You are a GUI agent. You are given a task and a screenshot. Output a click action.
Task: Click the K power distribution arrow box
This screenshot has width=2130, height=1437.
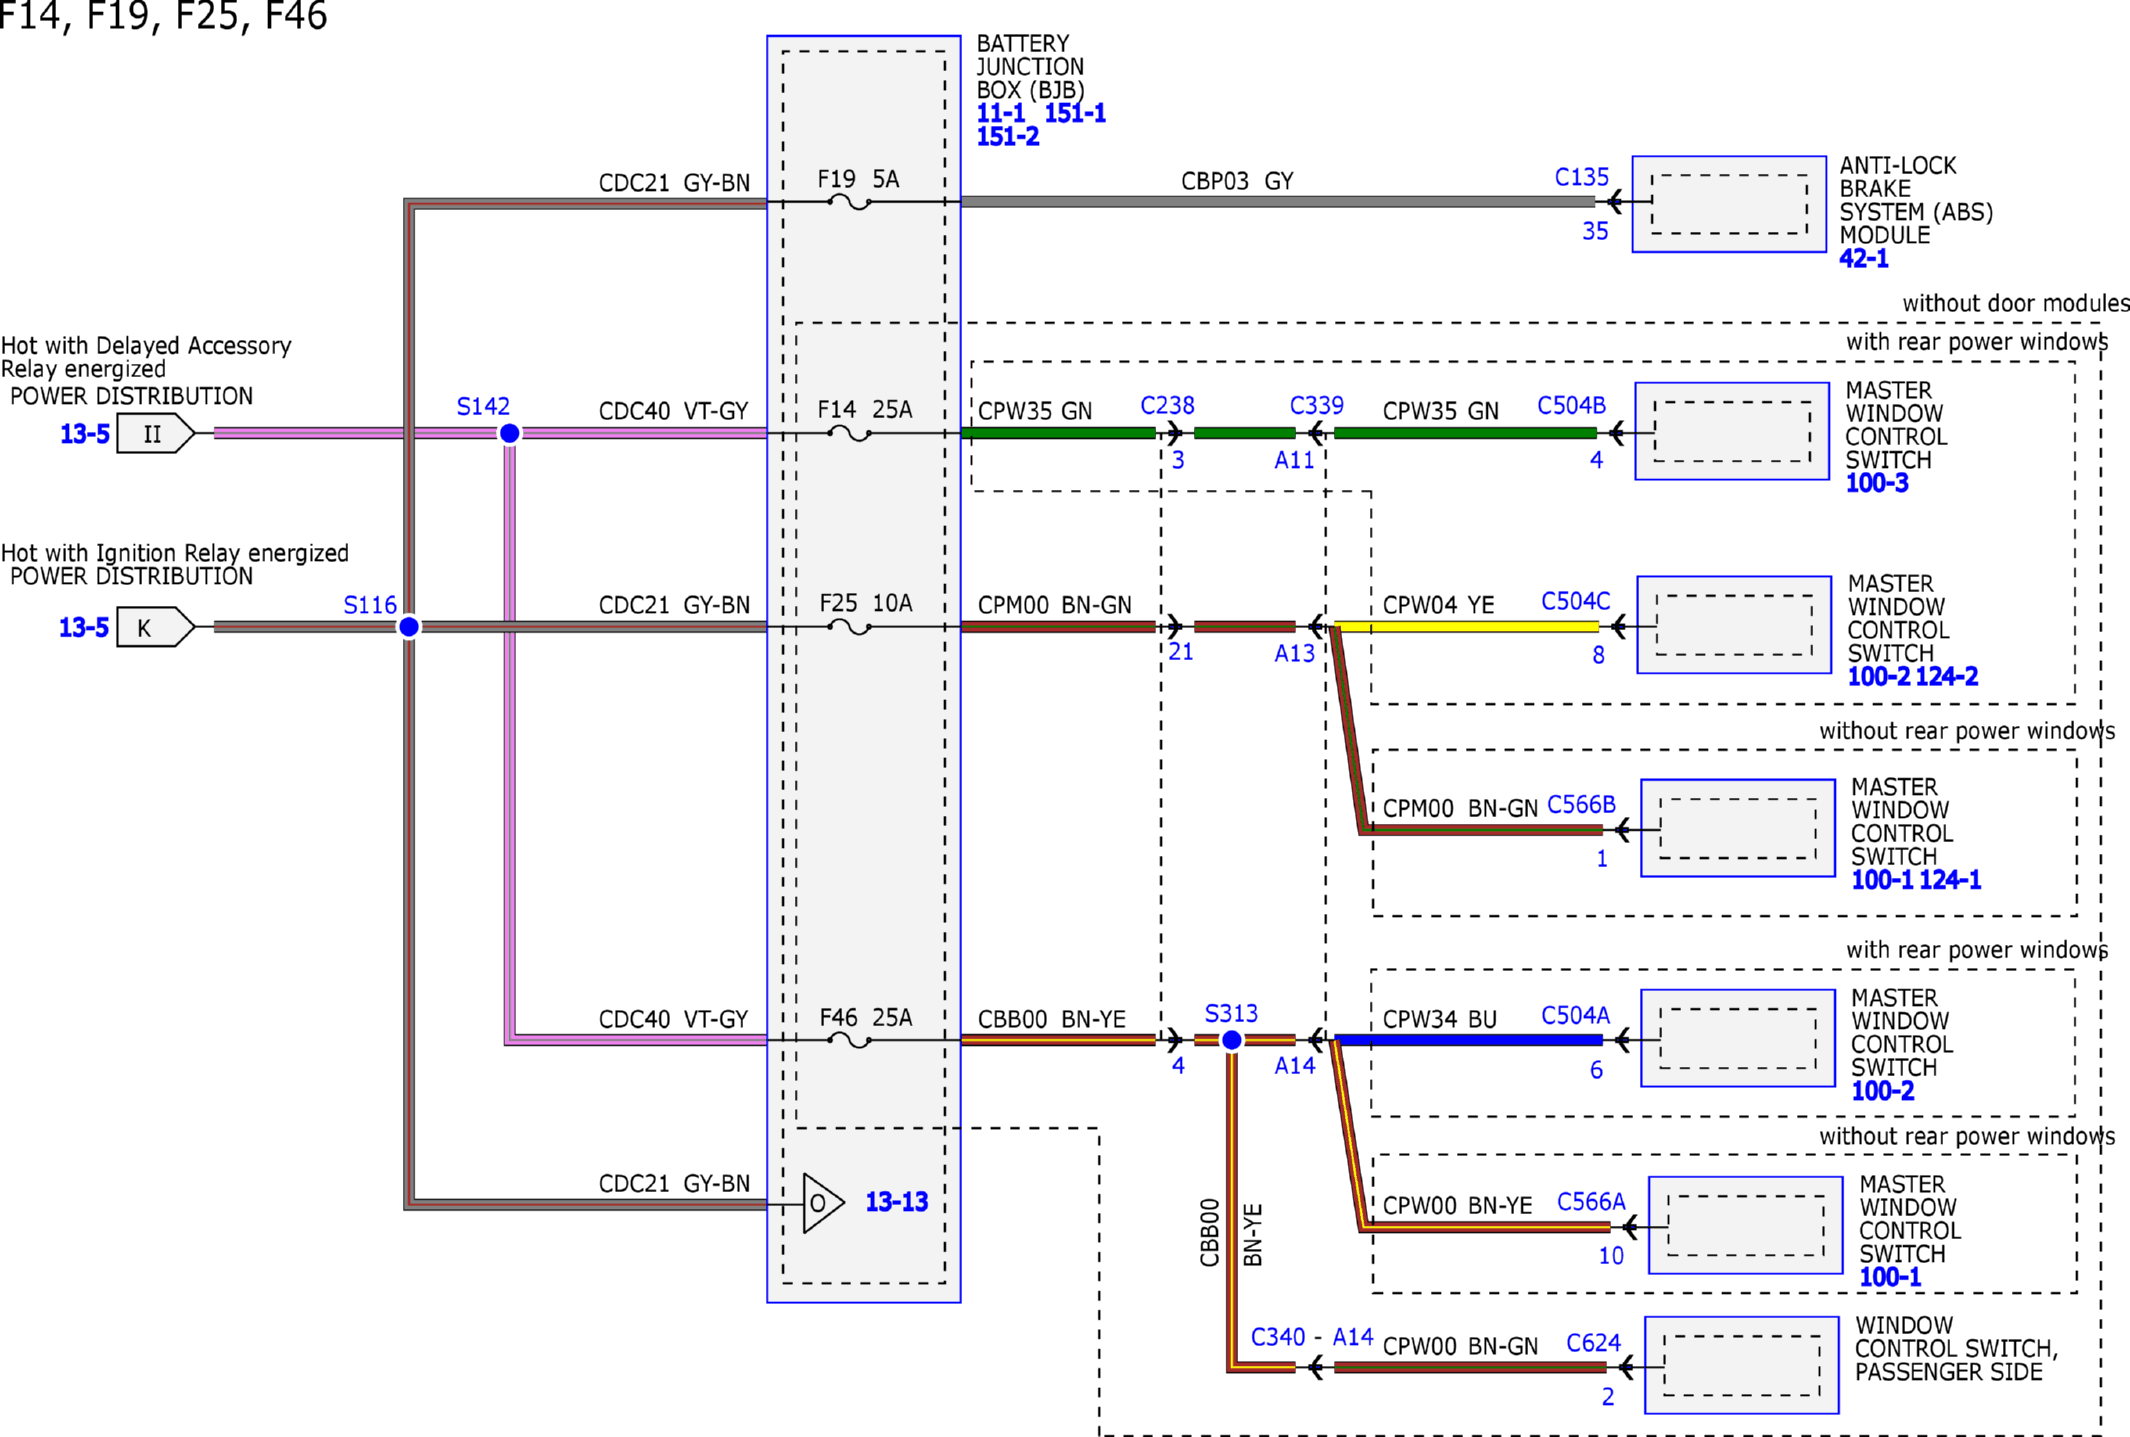pos(156,627)
